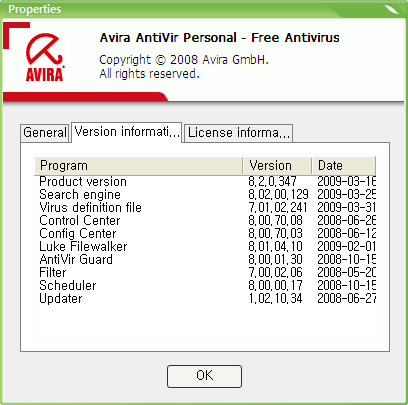Click version value 8.2.0.347

tap(272, 182)
